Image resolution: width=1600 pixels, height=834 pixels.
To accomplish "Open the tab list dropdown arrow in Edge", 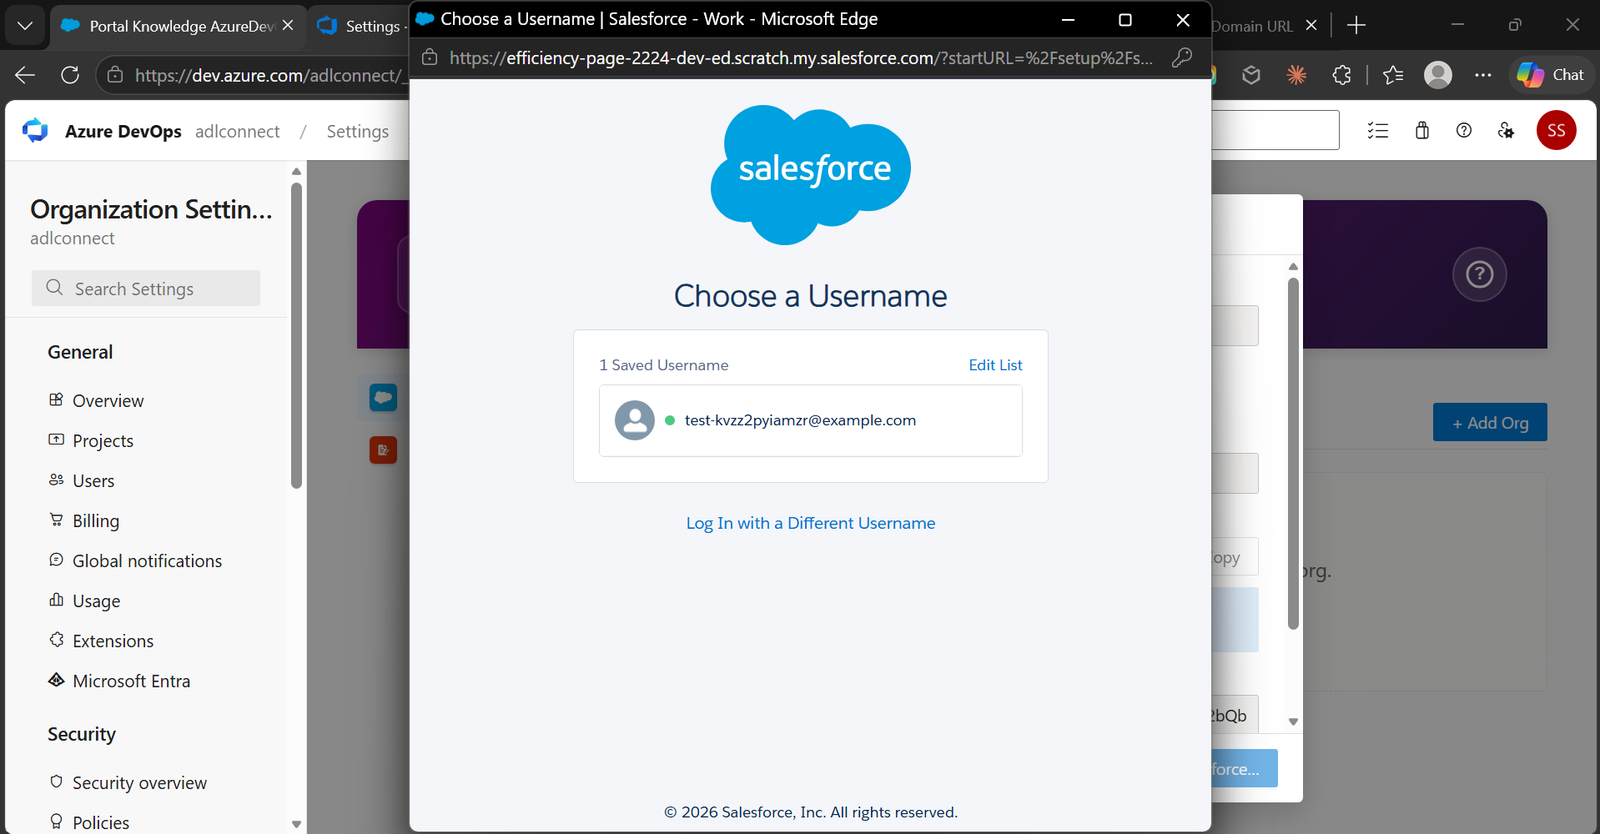I will pyautogui.click(x=25, y=25).
